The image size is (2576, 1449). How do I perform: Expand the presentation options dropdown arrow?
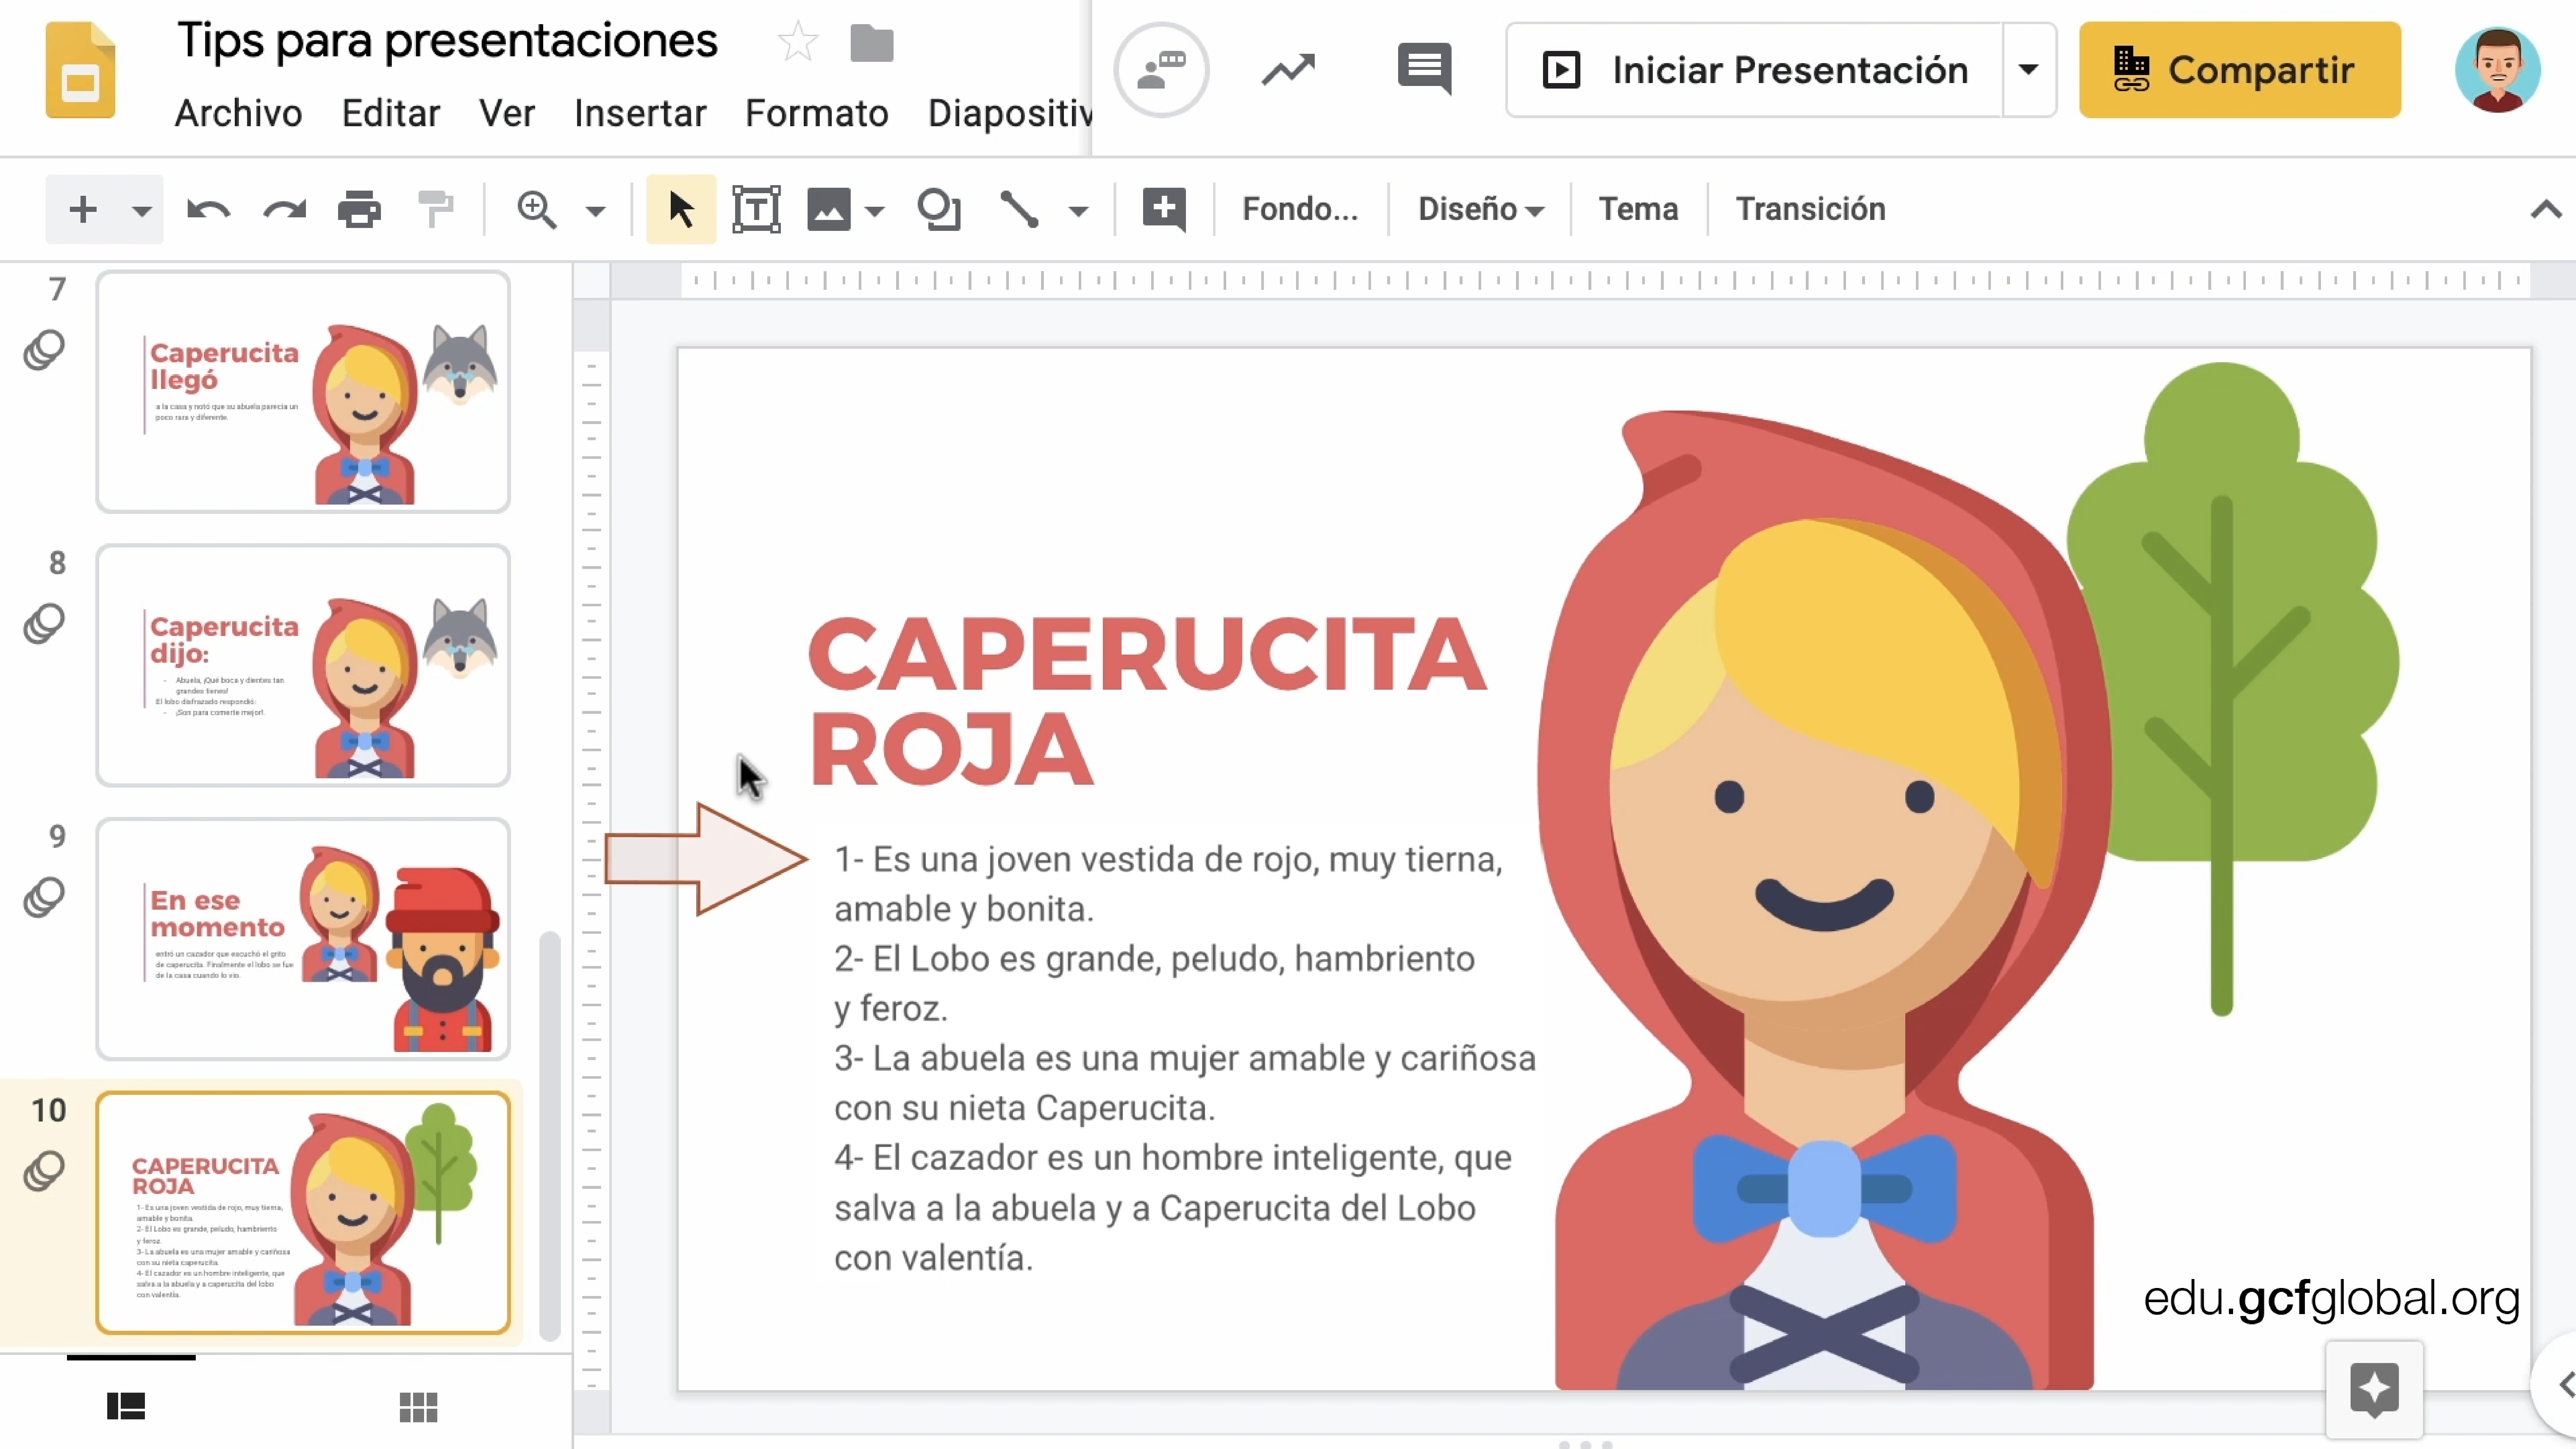pos(2029,70)
